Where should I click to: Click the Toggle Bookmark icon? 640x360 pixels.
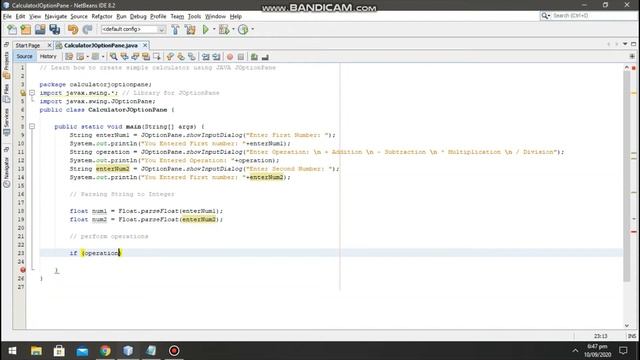191,57
